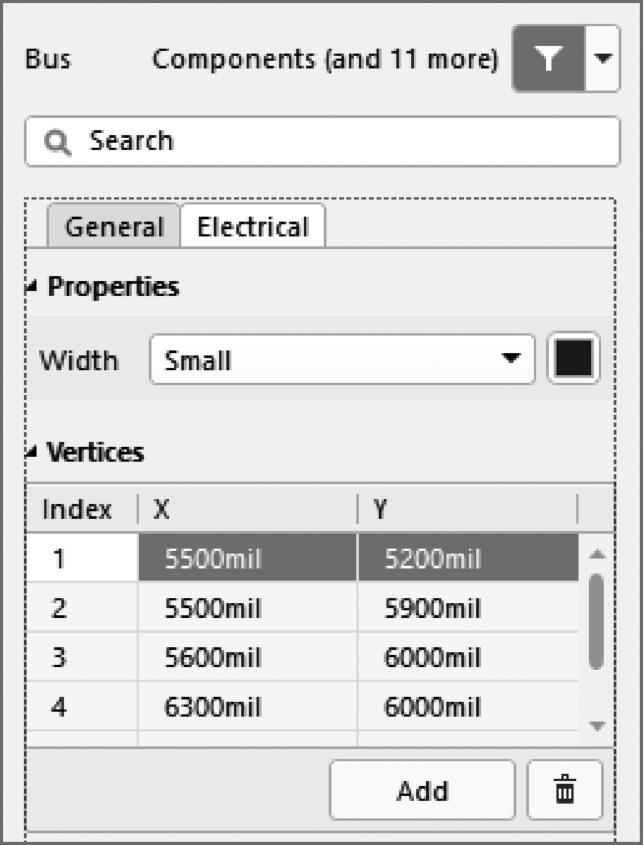Switch to the Electrical tab
This screenshot has width=644, height=846.
252,227
